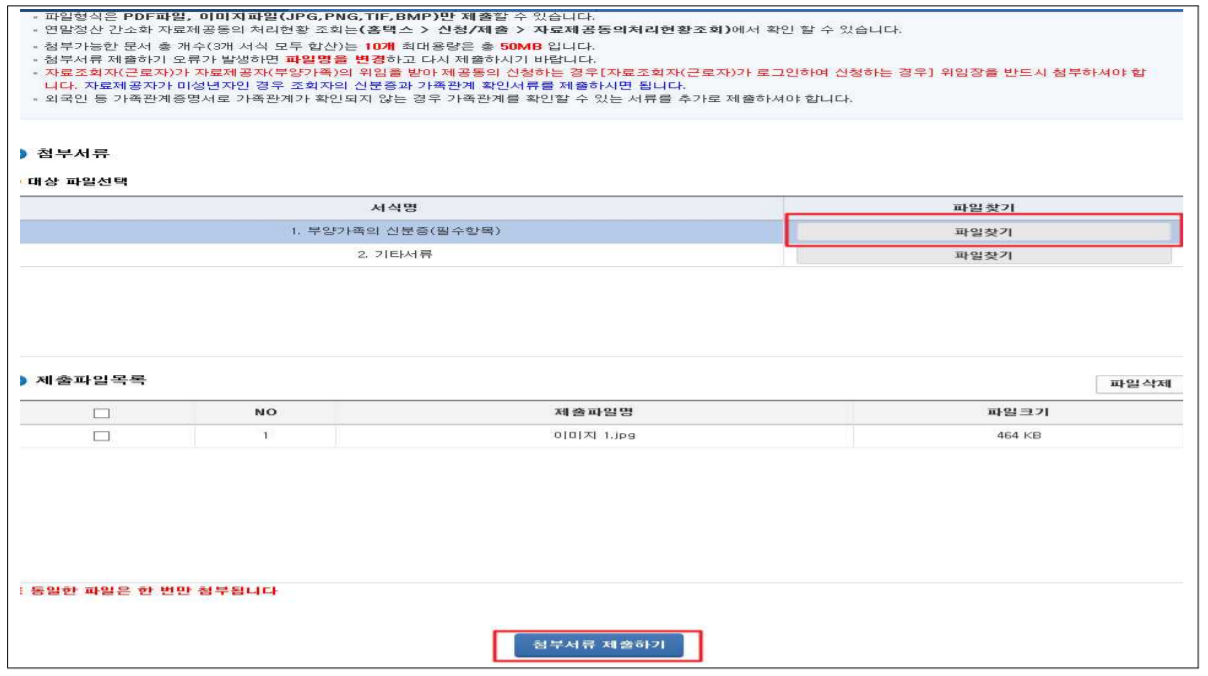Click the 제출파일명 column header
Image resolution: width=1208 pixels, height=676 pixels.
594,412
